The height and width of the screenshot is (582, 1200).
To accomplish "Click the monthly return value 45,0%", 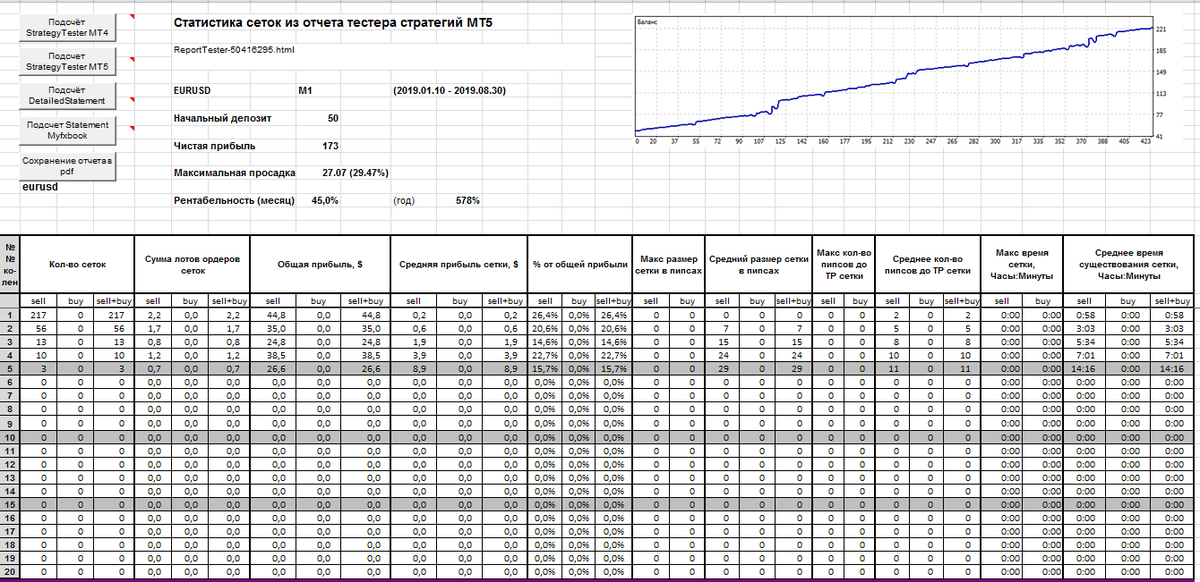I will [325, 200].
